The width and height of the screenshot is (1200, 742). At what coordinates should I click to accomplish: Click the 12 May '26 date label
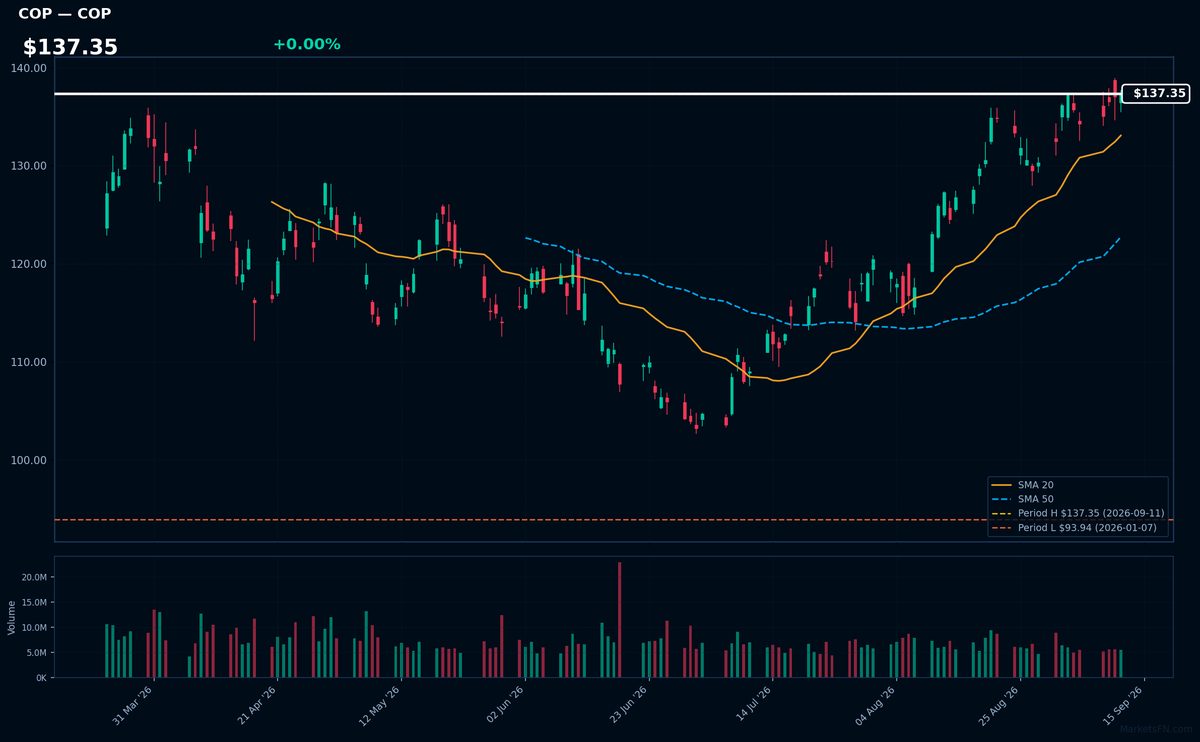click(x=380, y=705)
